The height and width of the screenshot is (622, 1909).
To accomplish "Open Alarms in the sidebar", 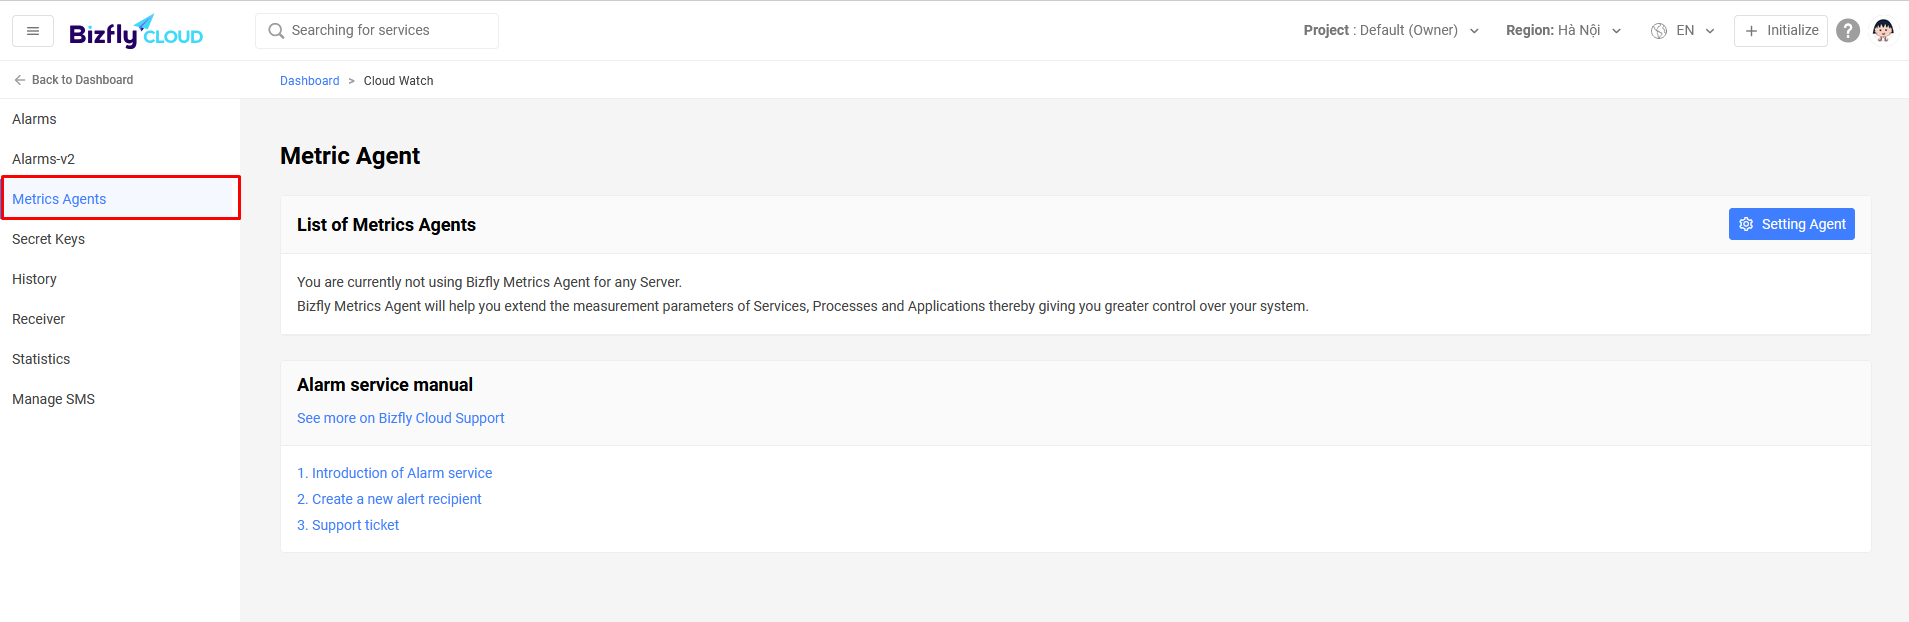I will pos(120,119).
